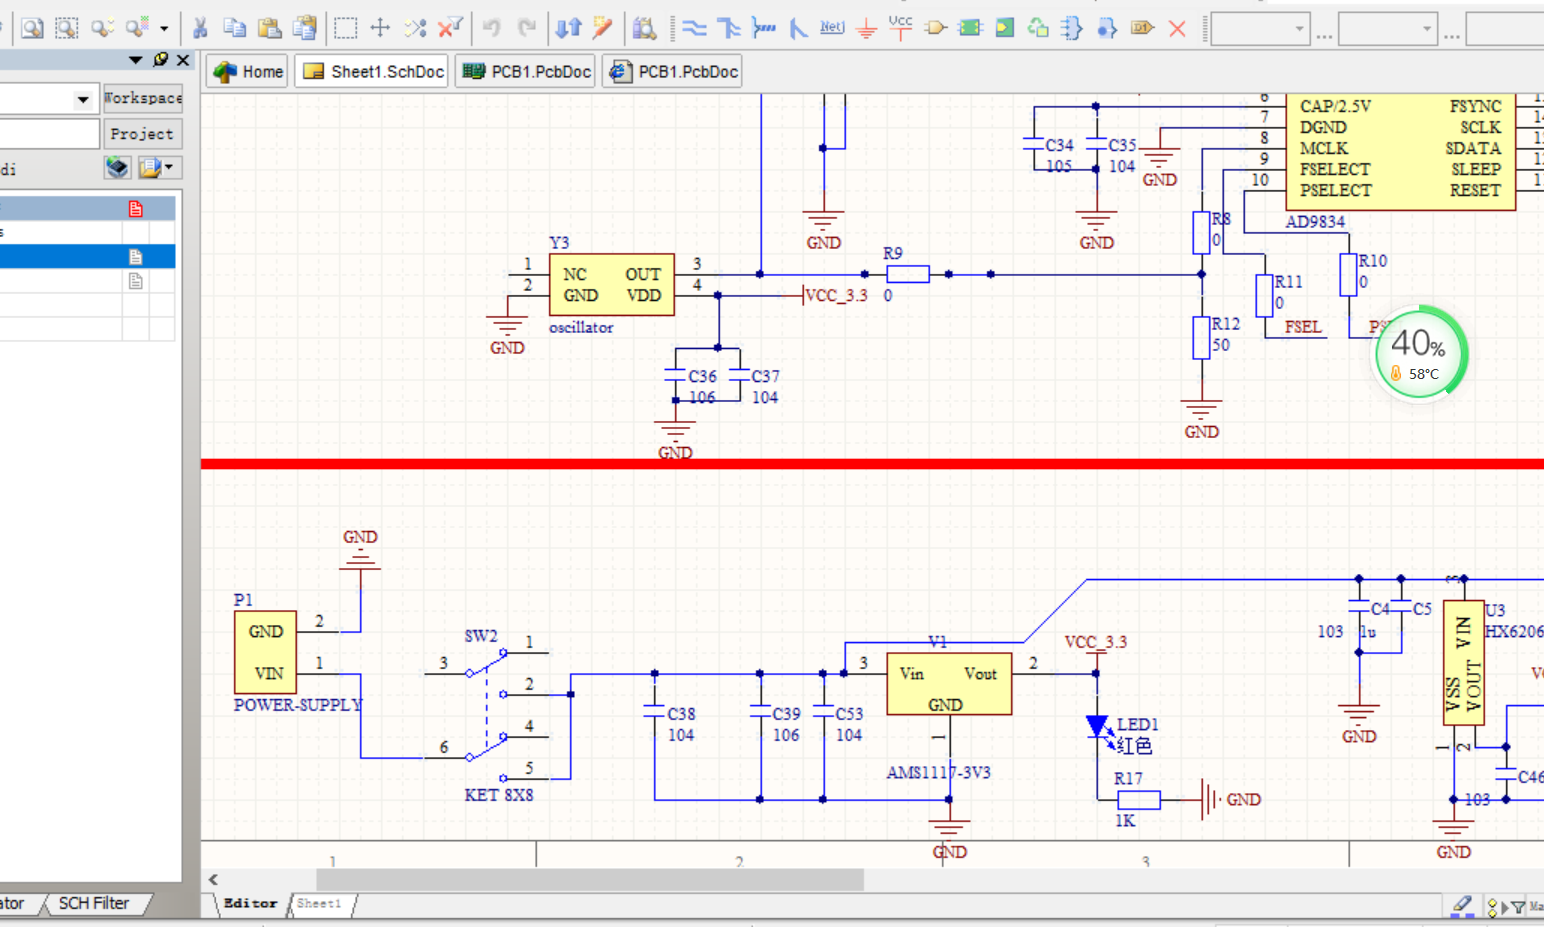Select the Editor tab at bottom
The height and width of the screenshot is (927, 1544).
click(x=250, y=903)
